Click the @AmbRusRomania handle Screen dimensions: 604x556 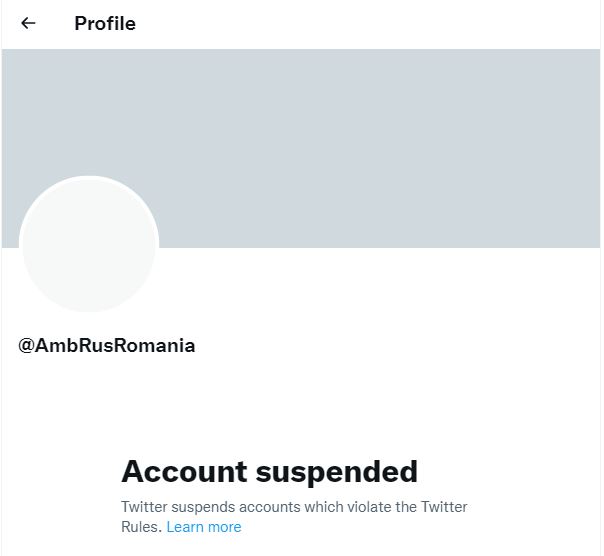pyautogui.click(x=107, y=346)
